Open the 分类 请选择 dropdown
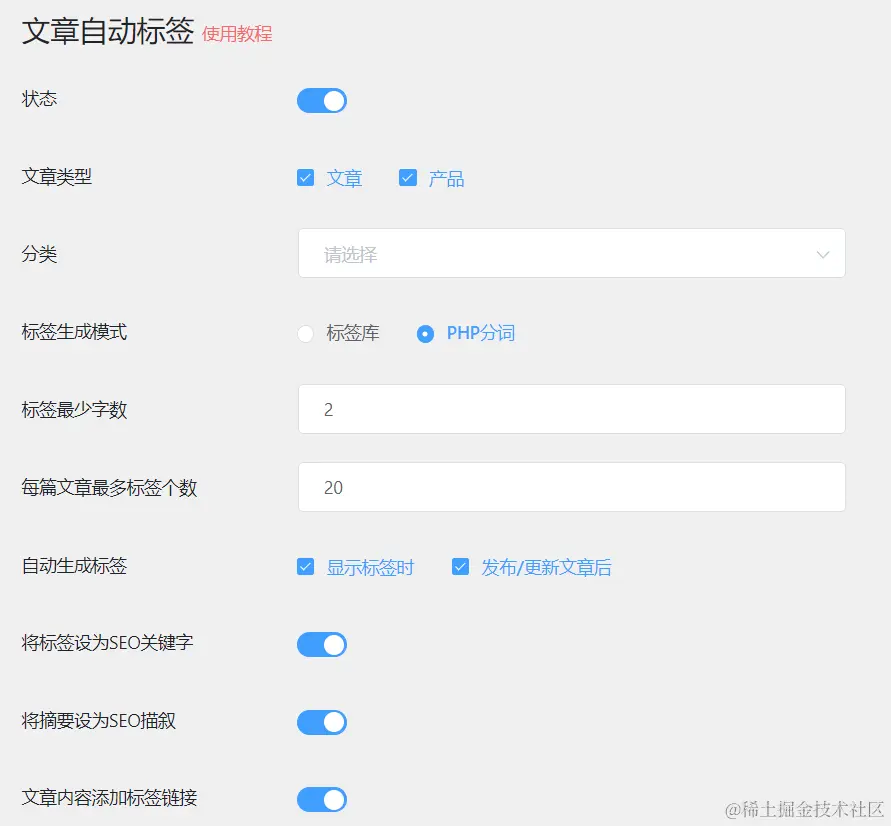The width and height of the screenshot is (891, 826). click(x=570, y=253)
